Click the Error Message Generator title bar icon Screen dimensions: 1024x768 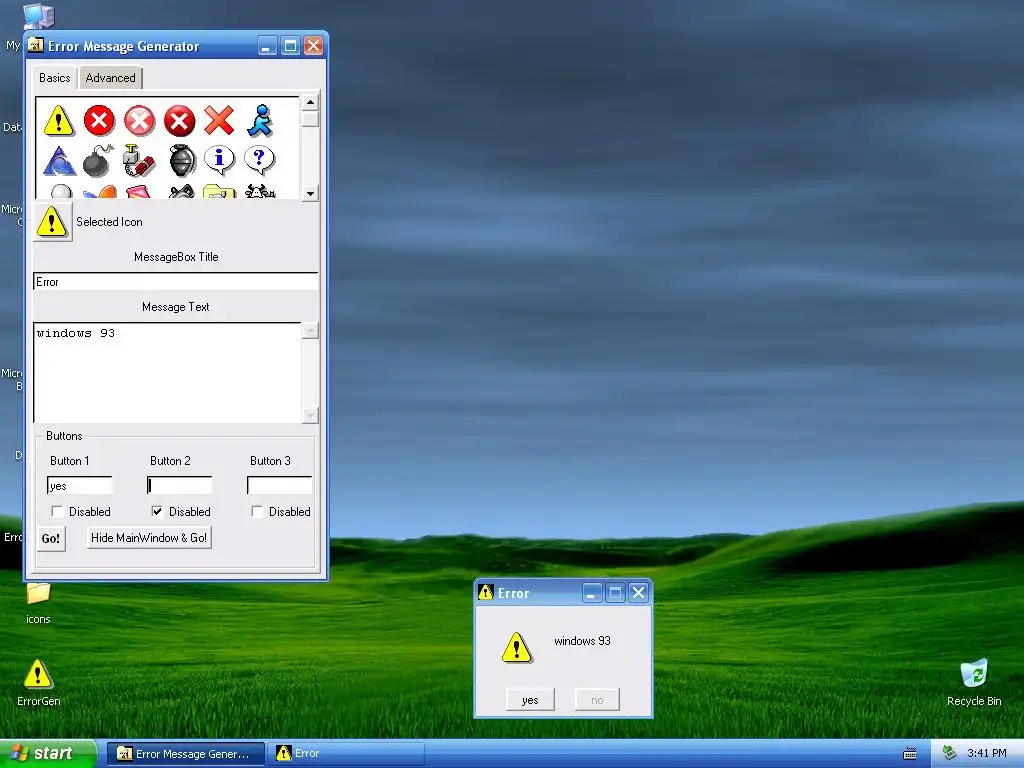(35, 45)
